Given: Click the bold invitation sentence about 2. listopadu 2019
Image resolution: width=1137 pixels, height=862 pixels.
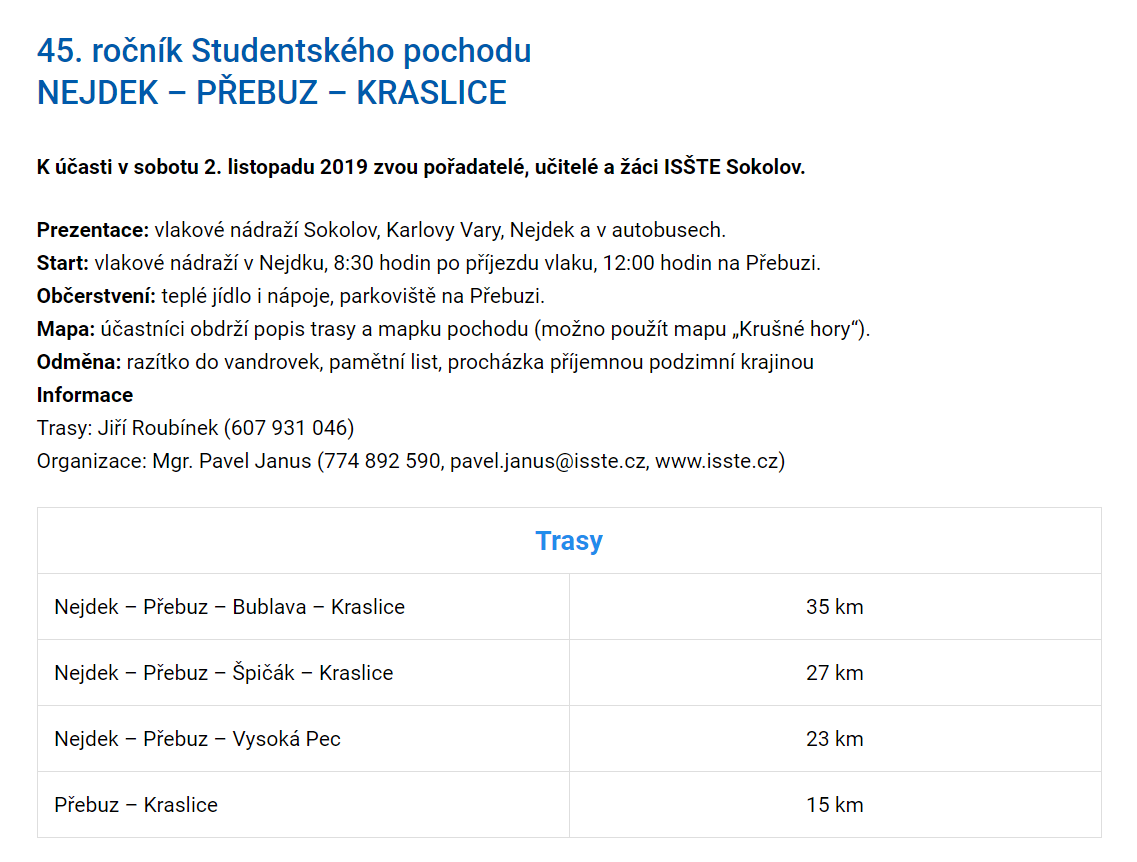Looking at the screenshot, I should coord(421,167).
